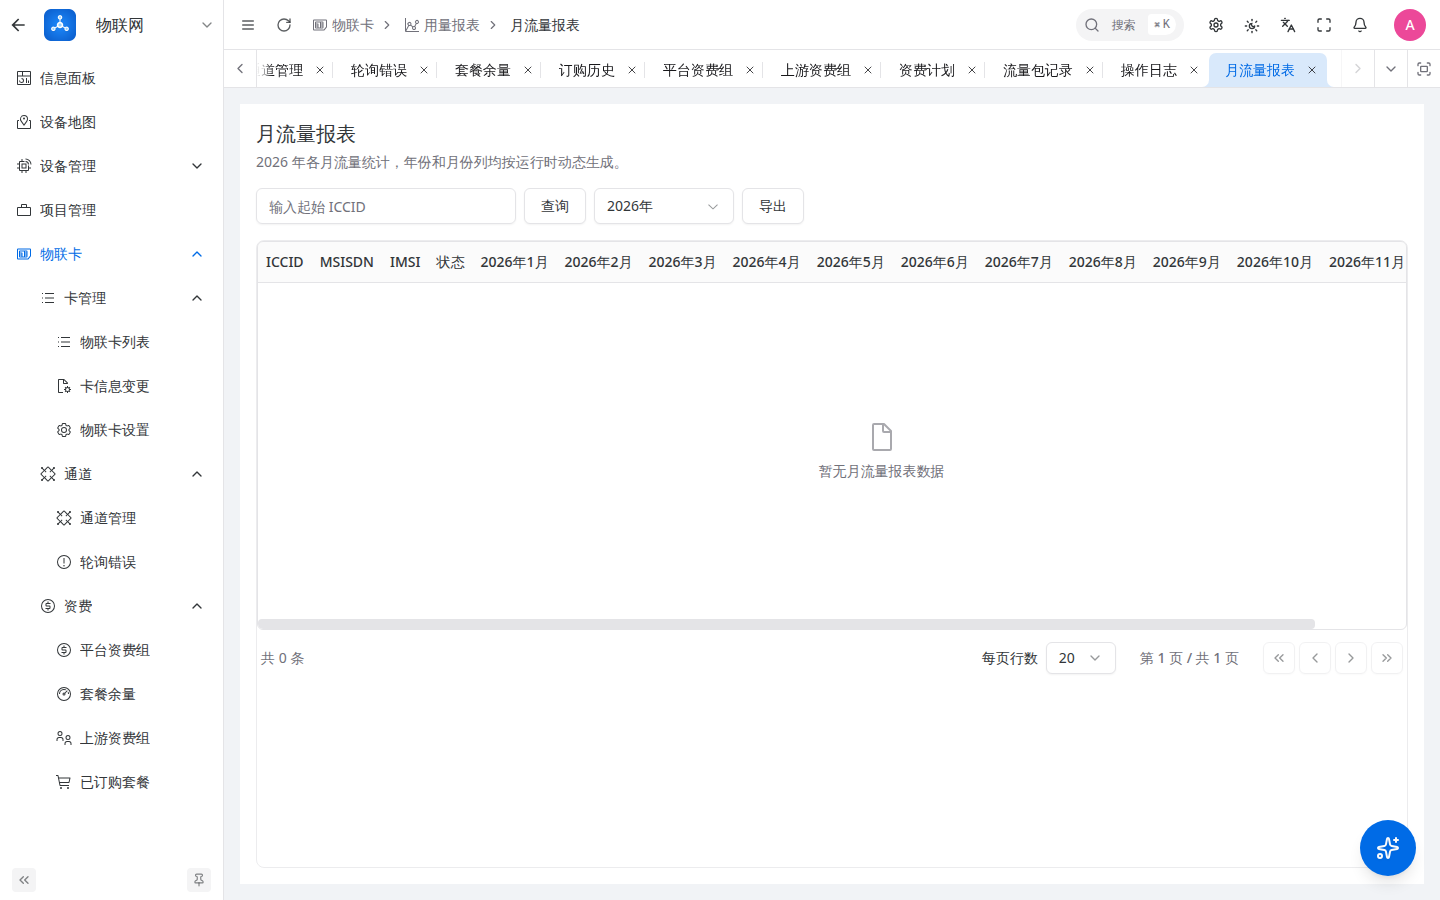This screenshot has width=1440, height=900.
Task: Collapse the 资费 submenu
Action: point(111,606)
